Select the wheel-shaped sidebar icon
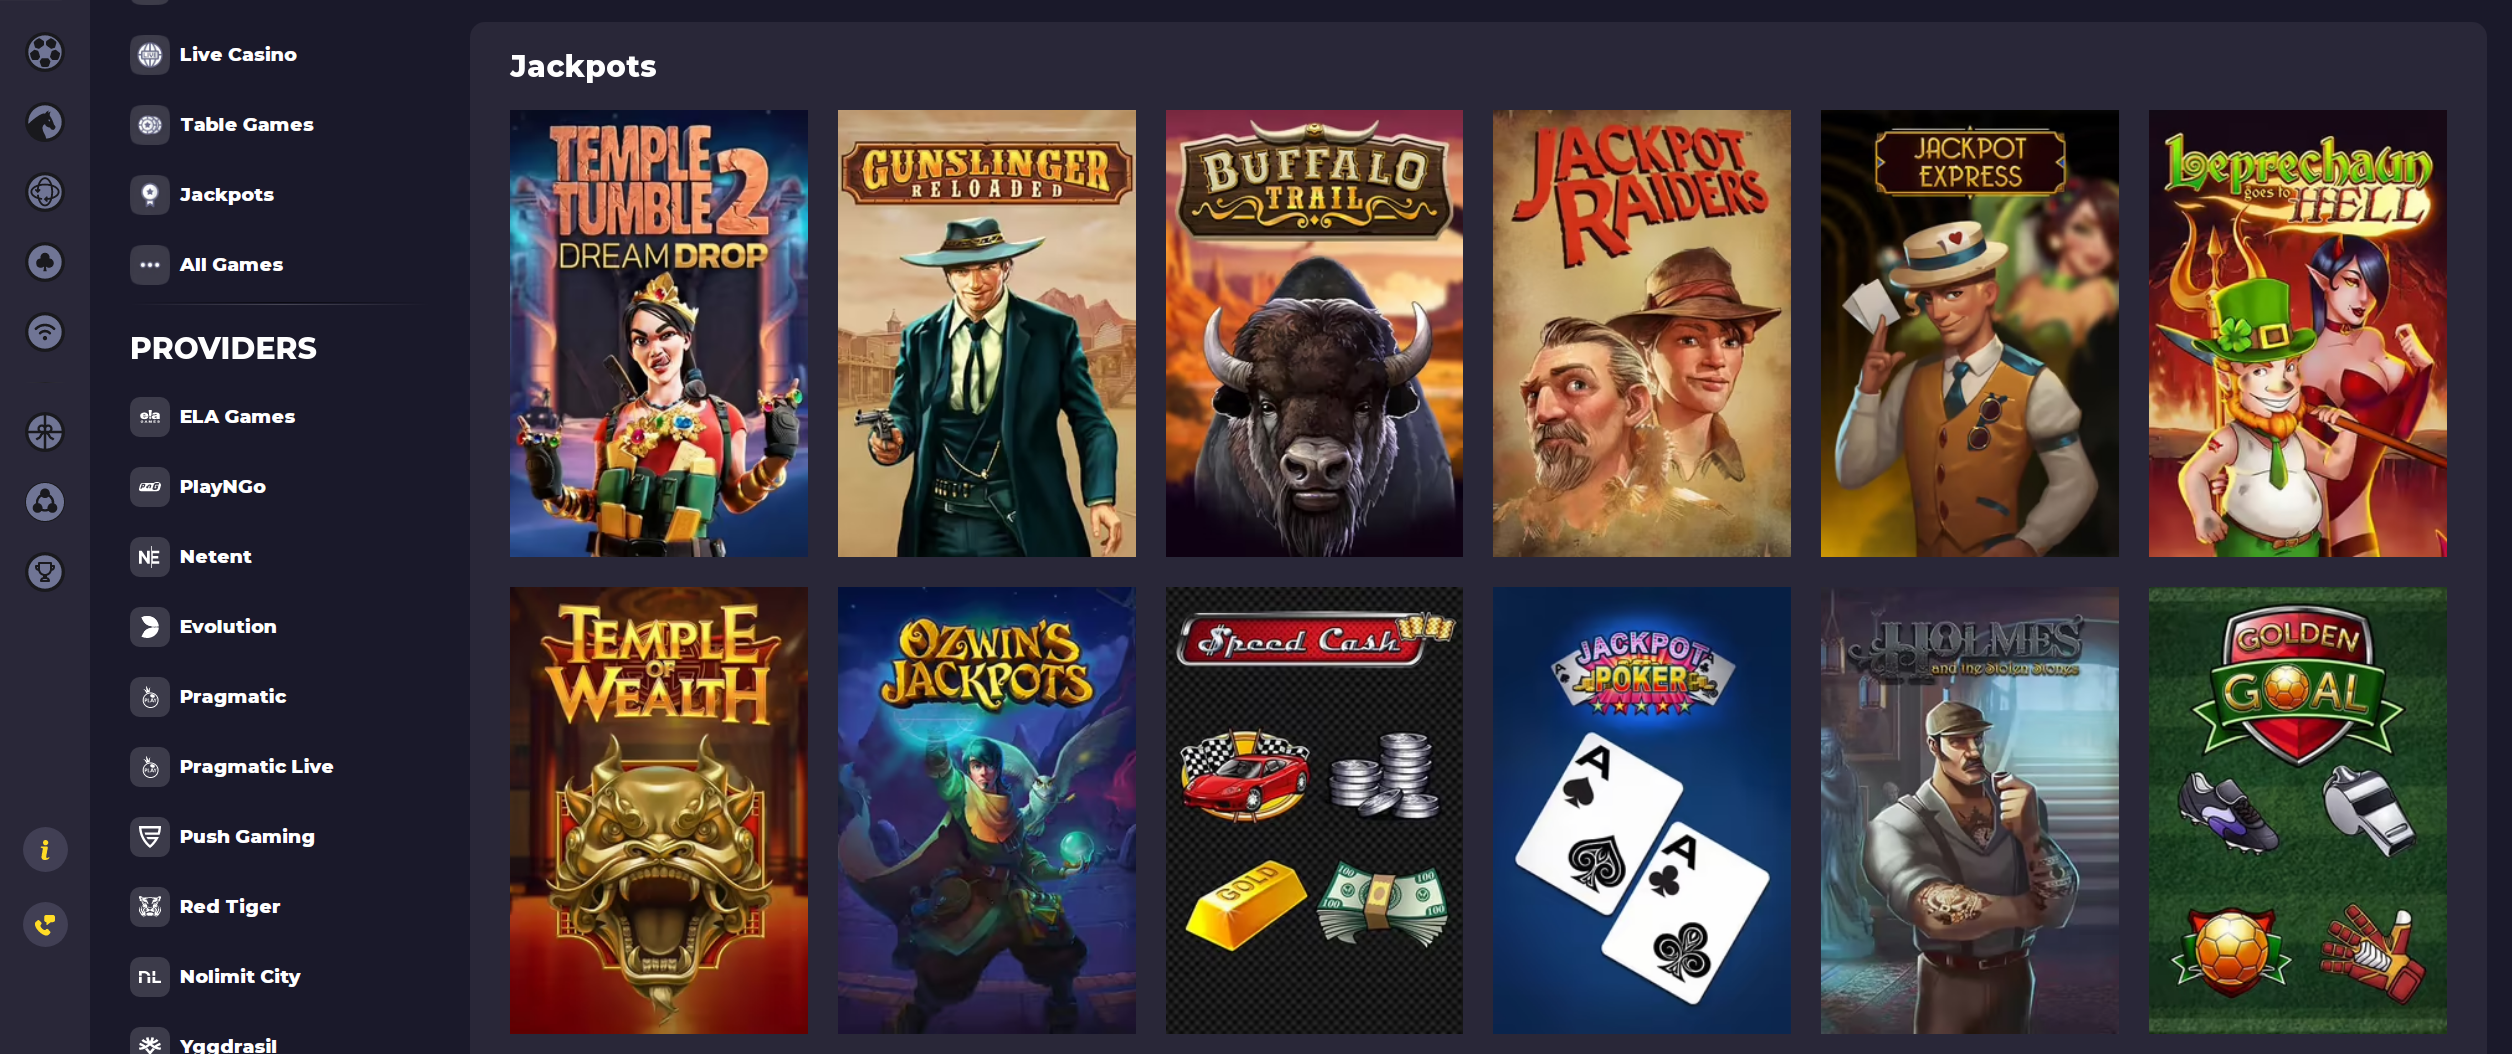Screen dimensions: 2512x1054 pos(45,432)
